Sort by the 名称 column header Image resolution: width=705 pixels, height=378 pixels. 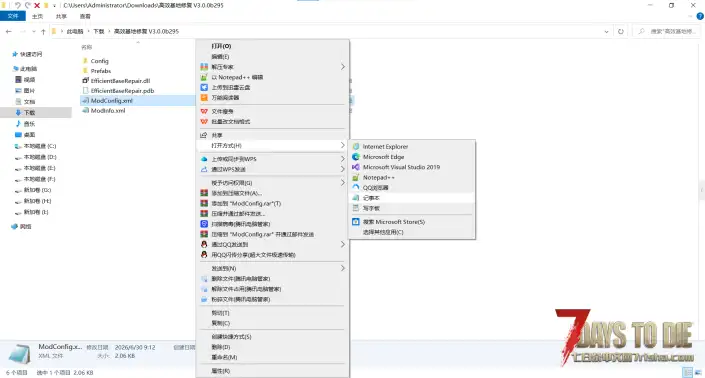pyautogui.click(x=87, y=47)
